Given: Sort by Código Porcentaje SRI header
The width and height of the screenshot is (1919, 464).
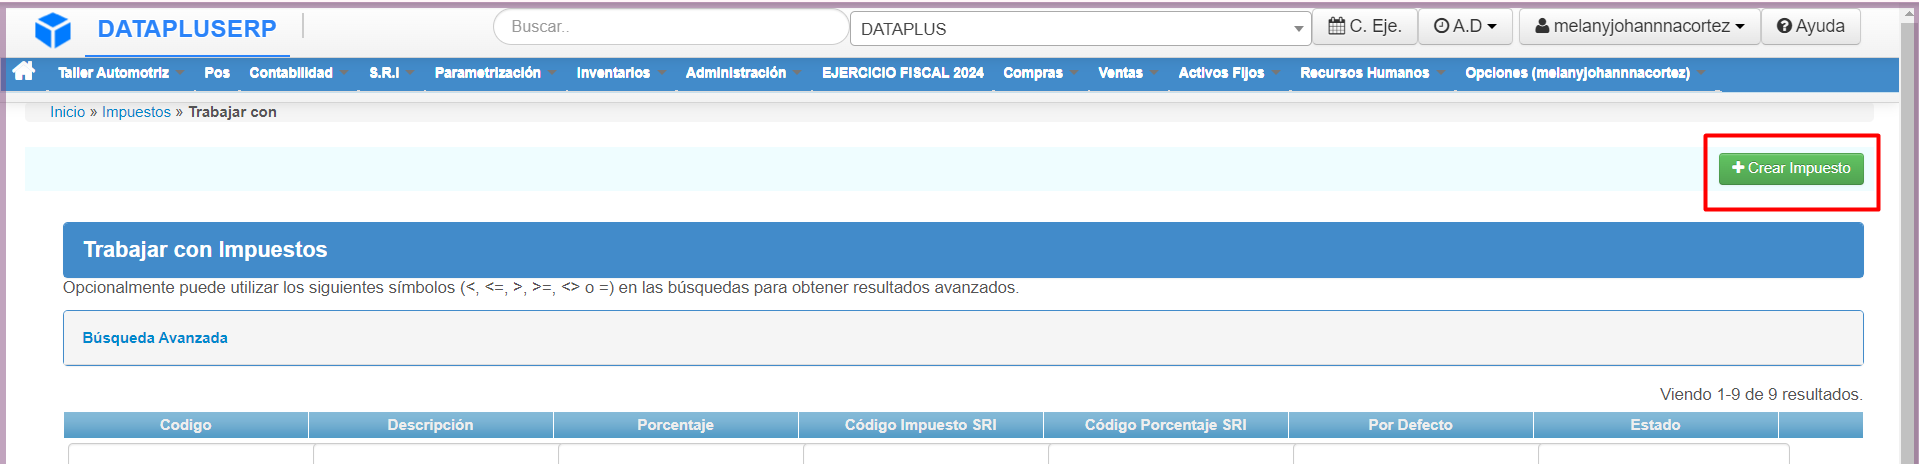Looking at the screenshot, I should [1166, 425].
